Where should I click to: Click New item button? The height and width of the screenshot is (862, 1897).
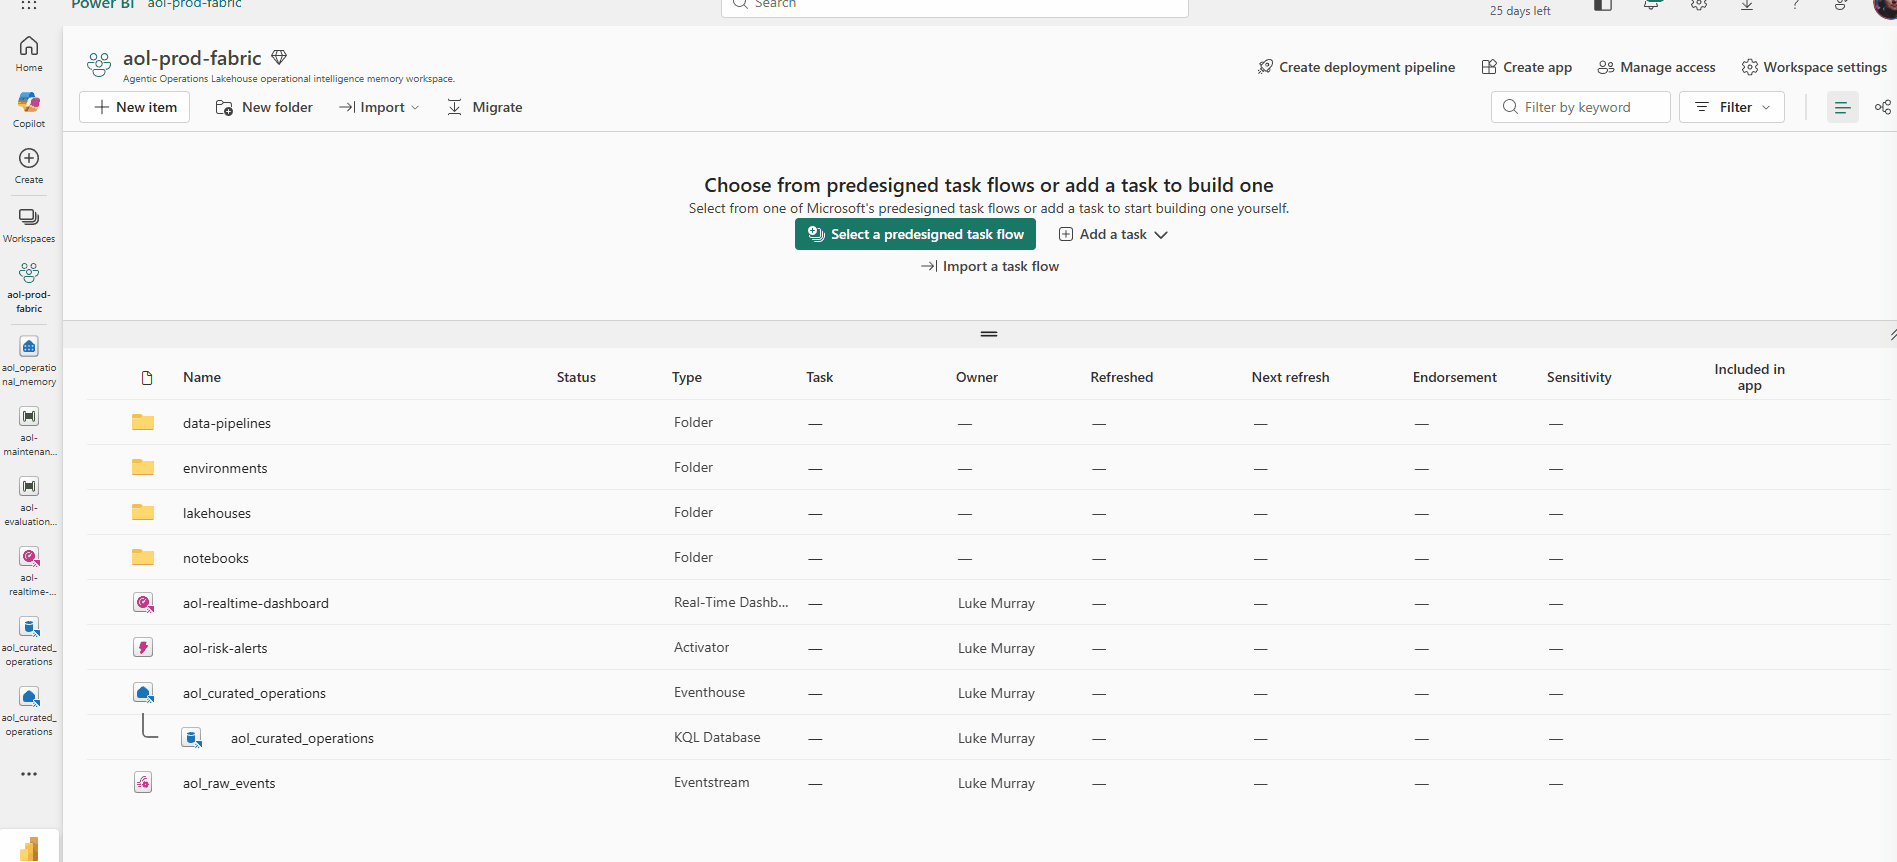point(135,107)
